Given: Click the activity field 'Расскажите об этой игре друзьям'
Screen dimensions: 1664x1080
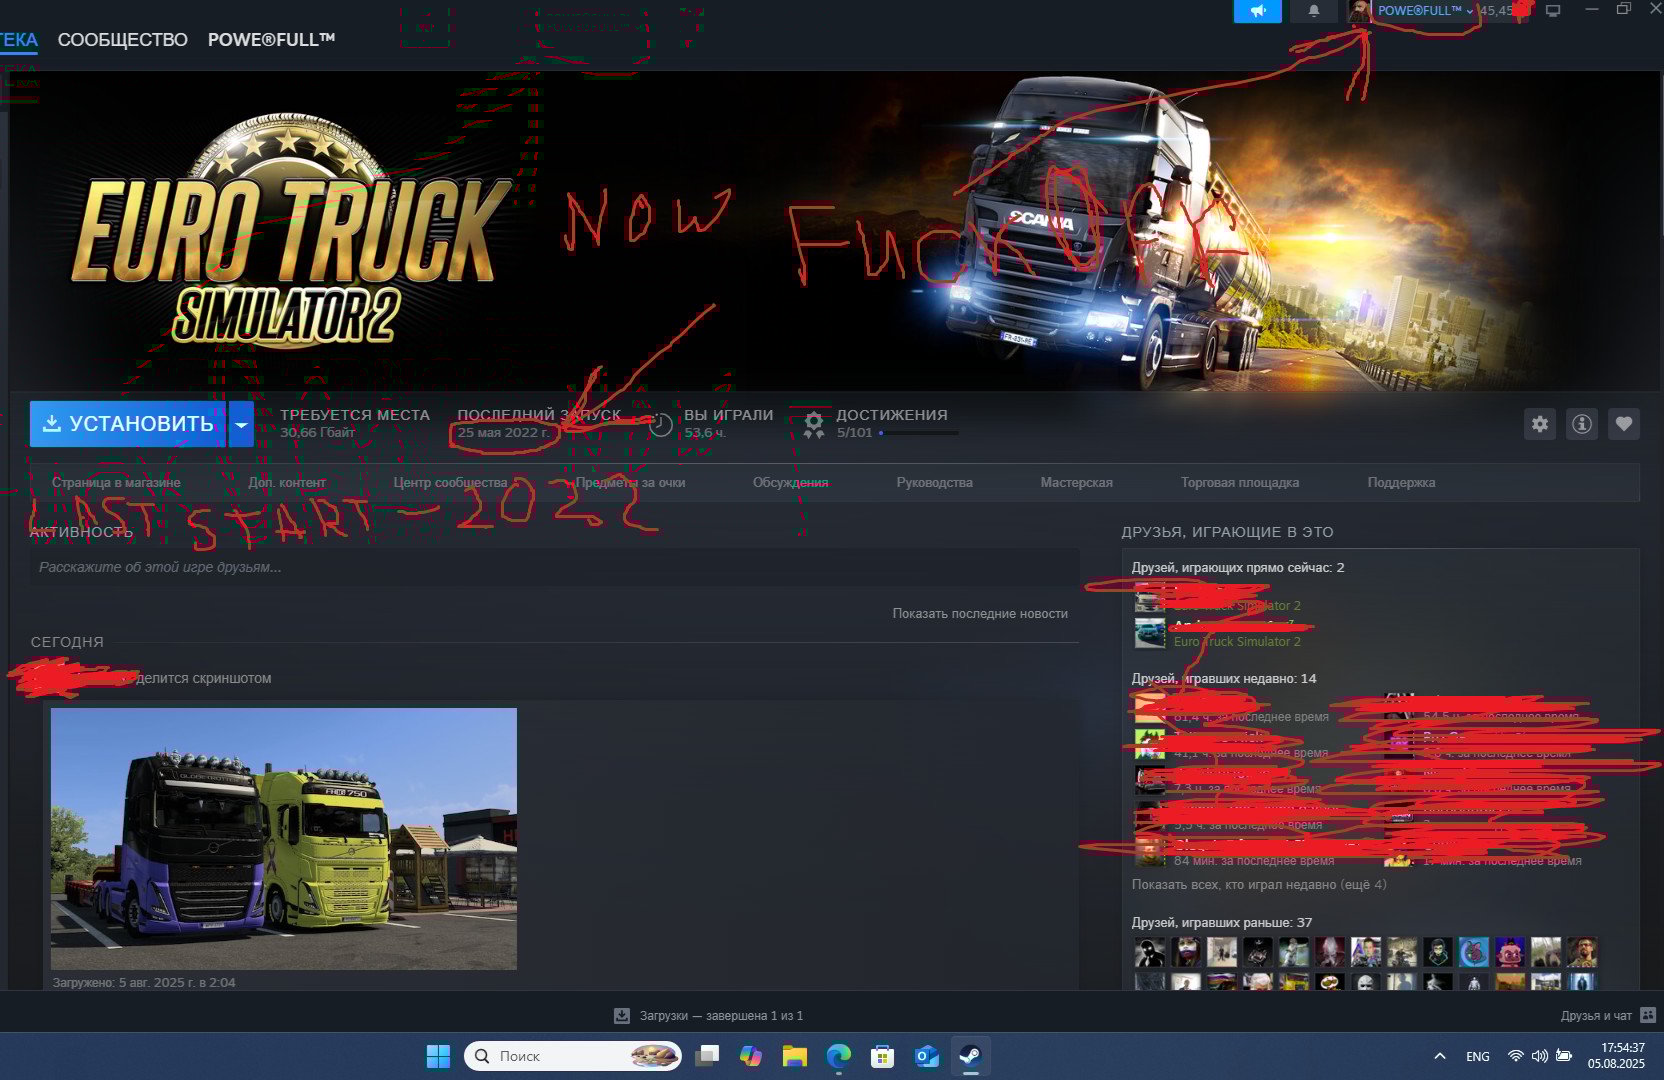Looking at the screenshot, I should [x=554, y=567].
